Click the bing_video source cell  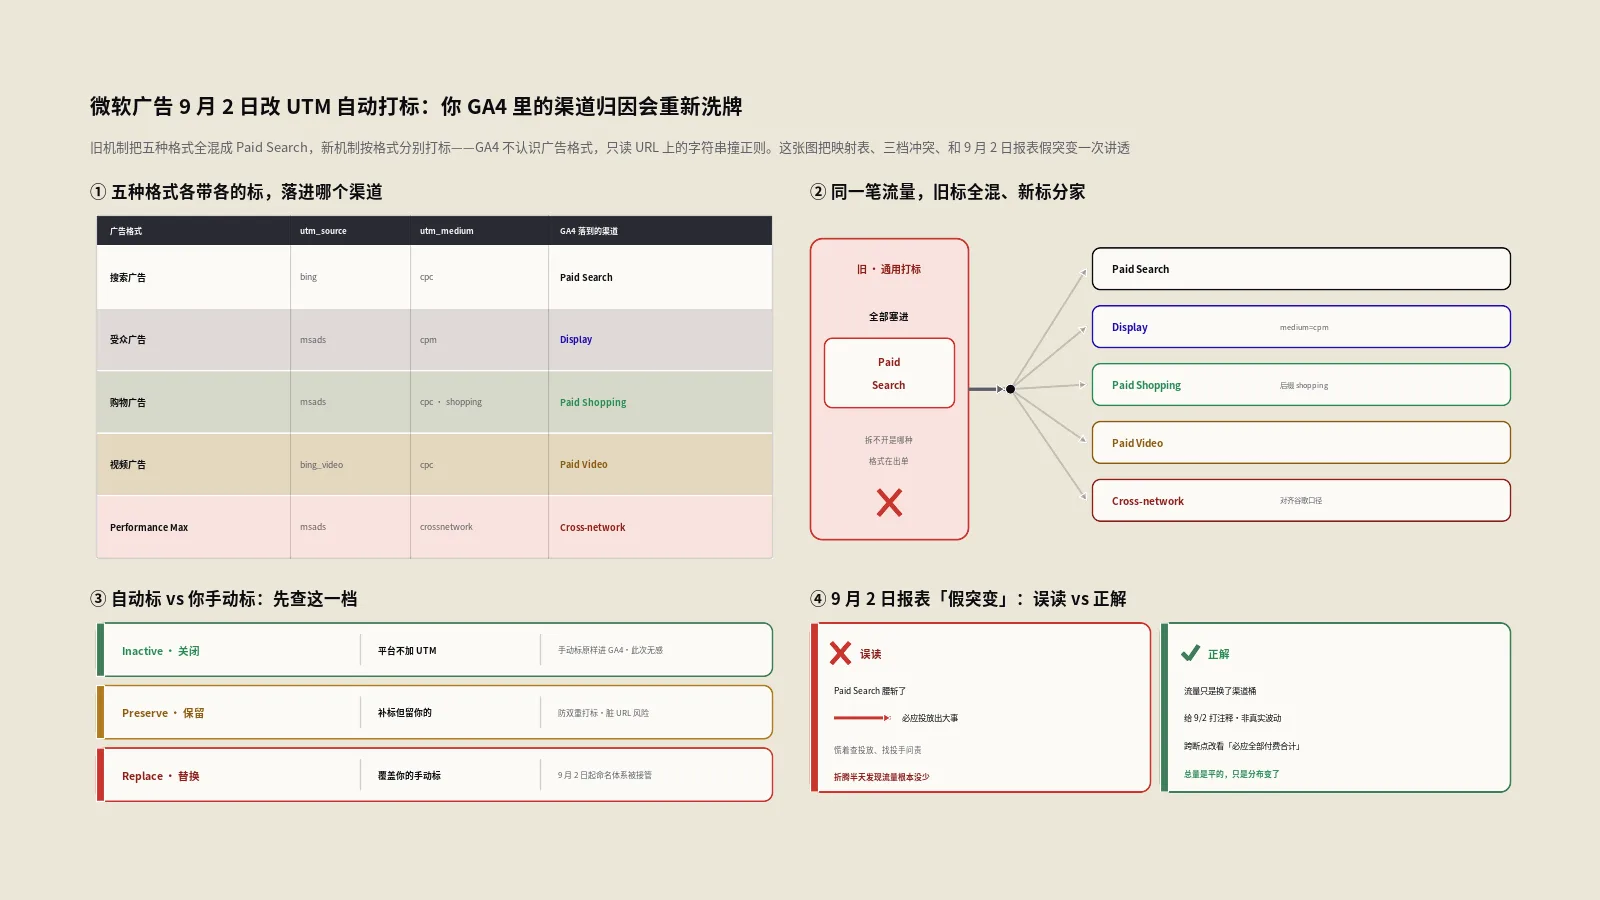click(x=321, y=465)
